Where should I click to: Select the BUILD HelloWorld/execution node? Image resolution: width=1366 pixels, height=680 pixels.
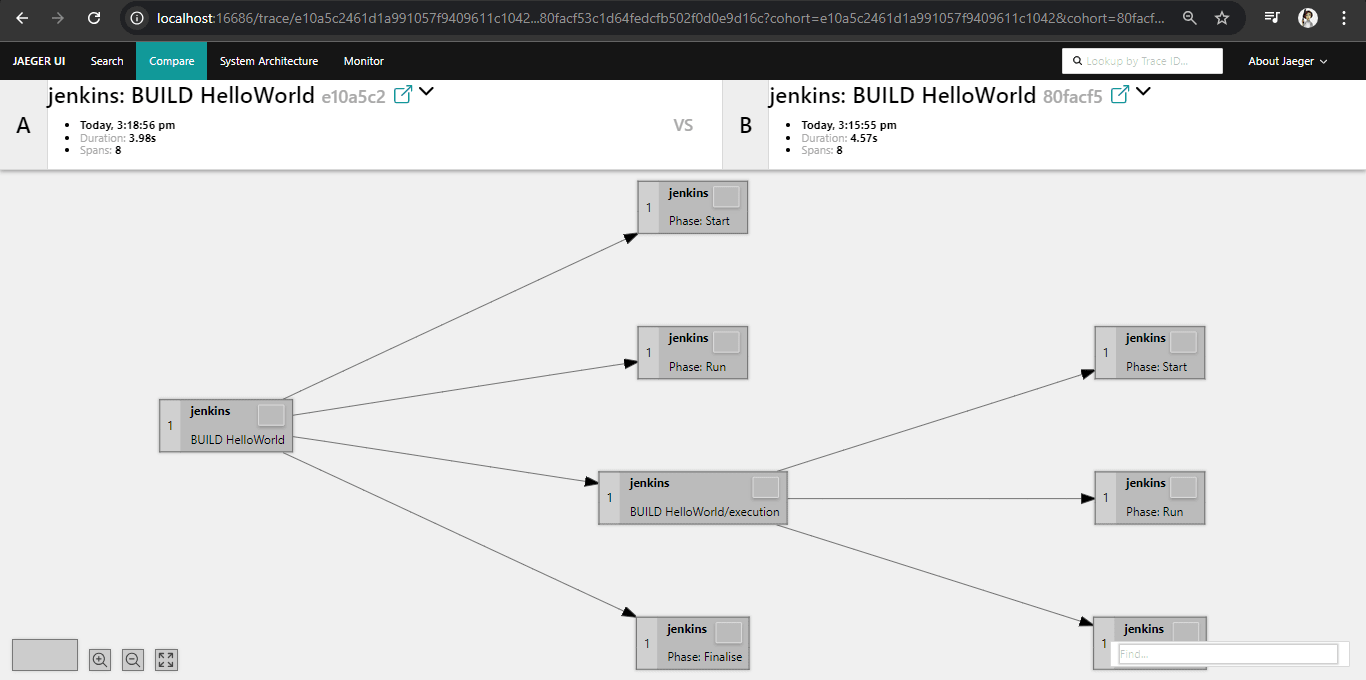(x=693, y=498)
